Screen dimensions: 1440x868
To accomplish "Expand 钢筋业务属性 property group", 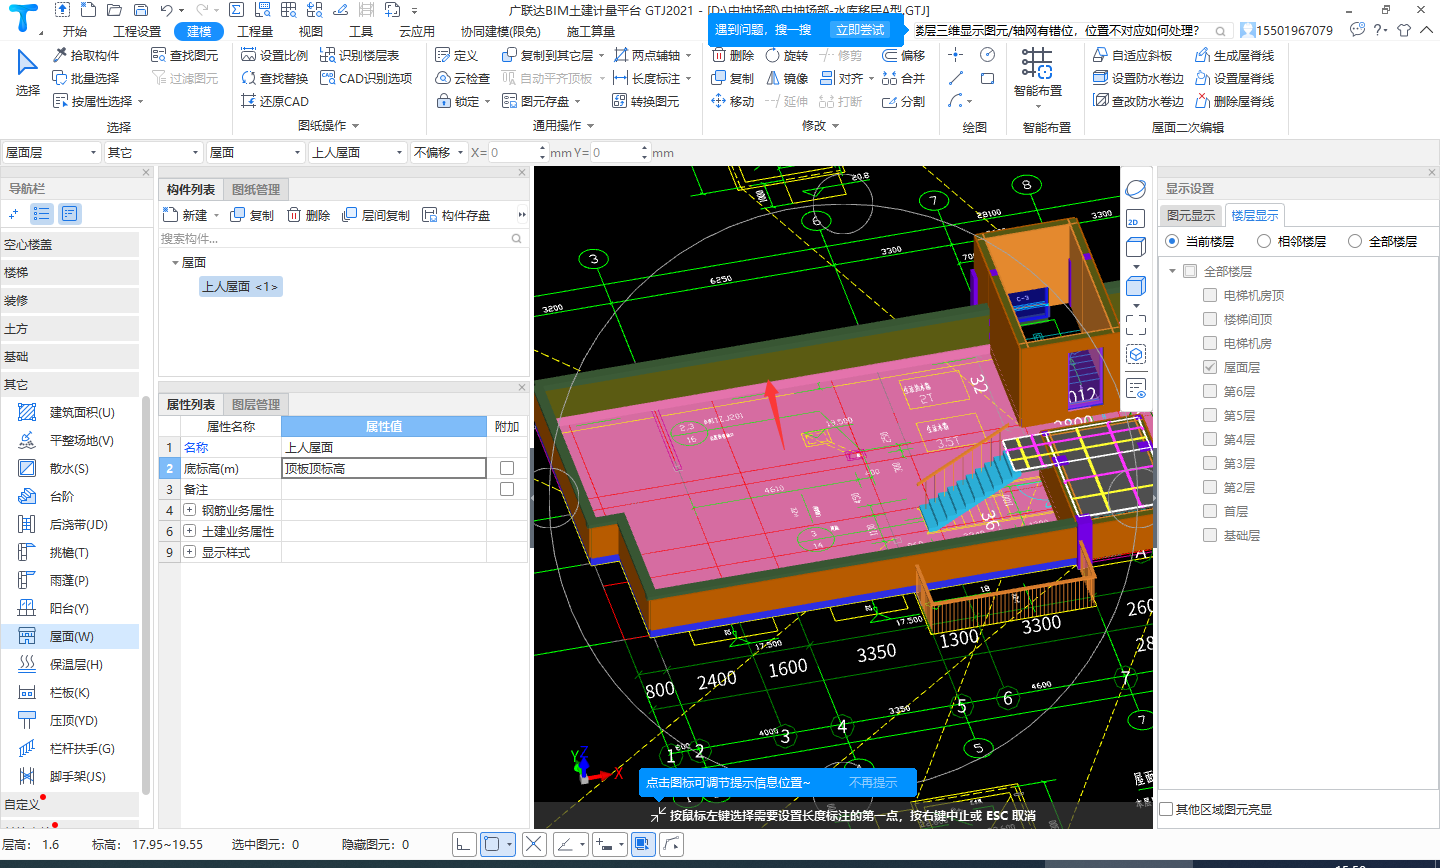I will click(x=189, y=510).
